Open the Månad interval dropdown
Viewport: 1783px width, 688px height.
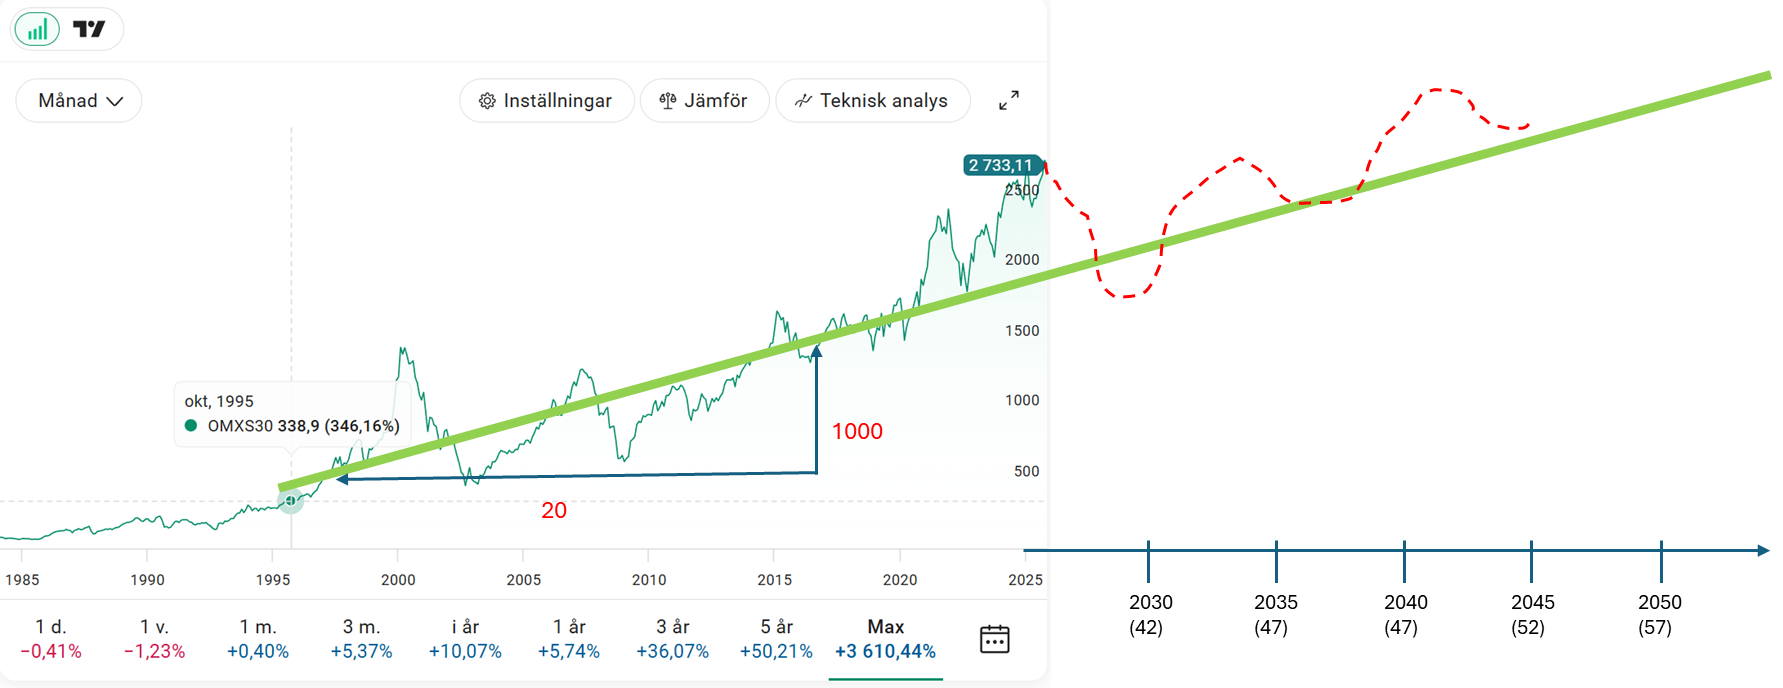tap(79, 101)
